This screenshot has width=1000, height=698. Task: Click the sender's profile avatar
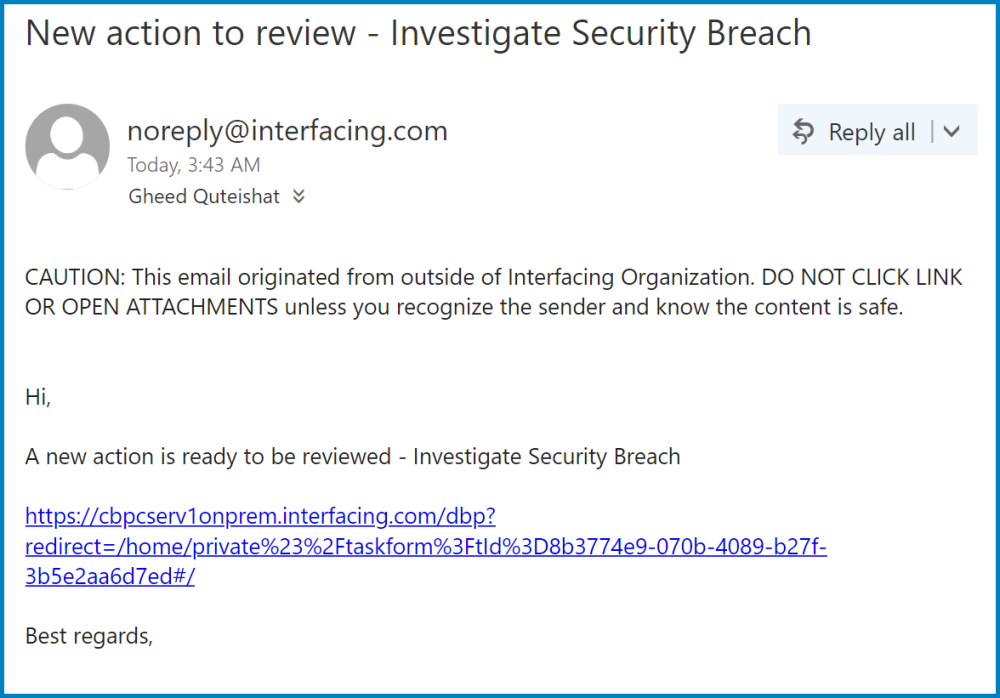pyautogui.click(x=67, y=146)
